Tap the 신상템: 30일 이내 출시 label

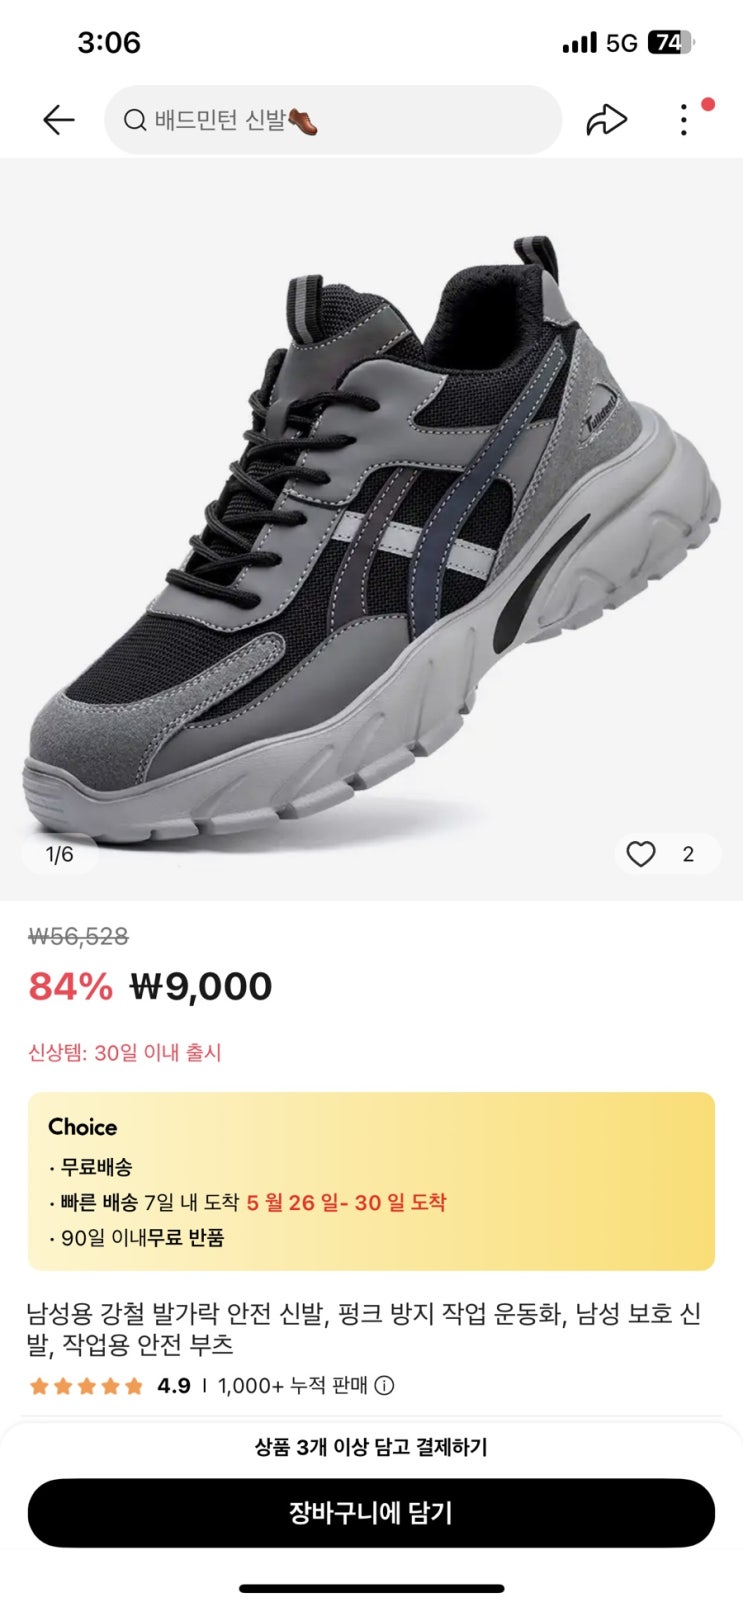[125, 1053]
